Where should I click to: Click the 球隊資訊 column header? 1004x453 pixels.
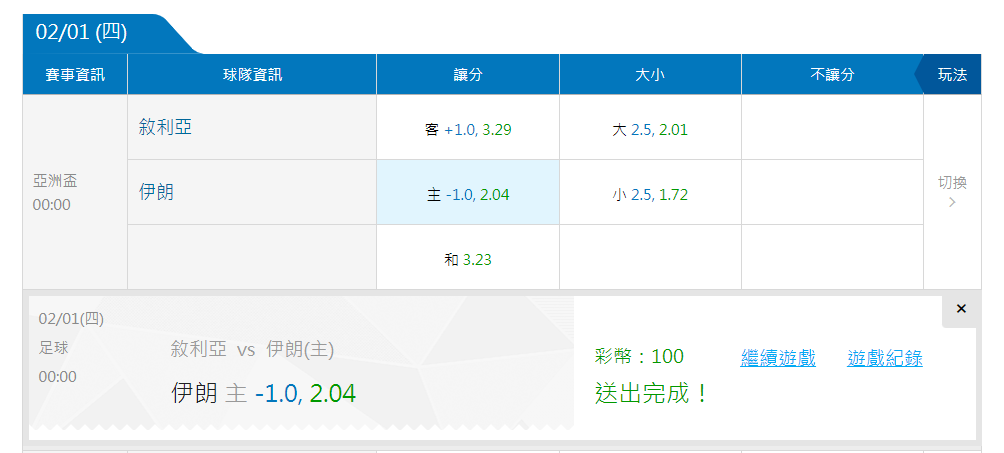(252, 74)
